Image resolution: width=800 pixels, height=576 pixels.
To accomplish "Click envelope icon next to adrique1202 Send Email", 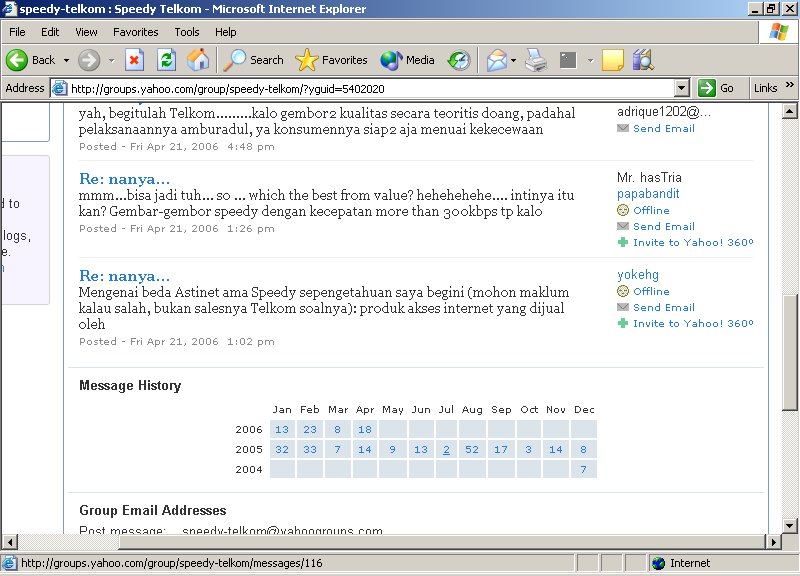I will pyautogui.click(x=623, y=128).
